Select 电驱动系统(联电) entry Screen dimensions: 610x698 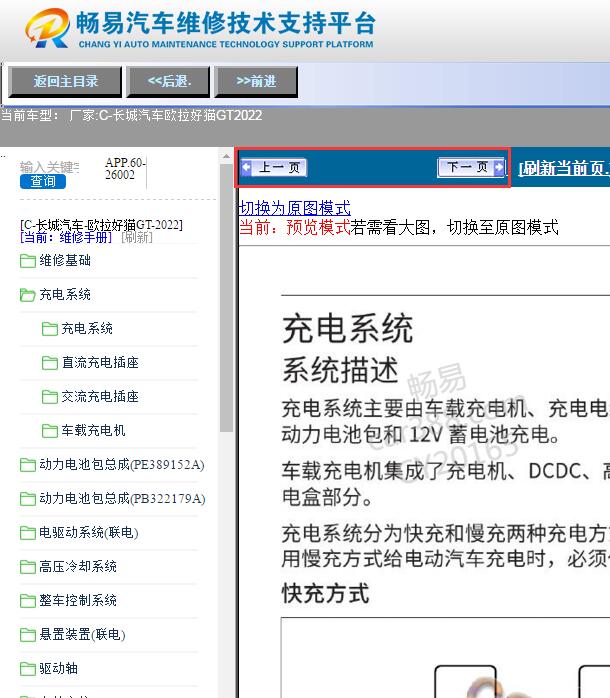pyautogui.click(x=89, y=532)
